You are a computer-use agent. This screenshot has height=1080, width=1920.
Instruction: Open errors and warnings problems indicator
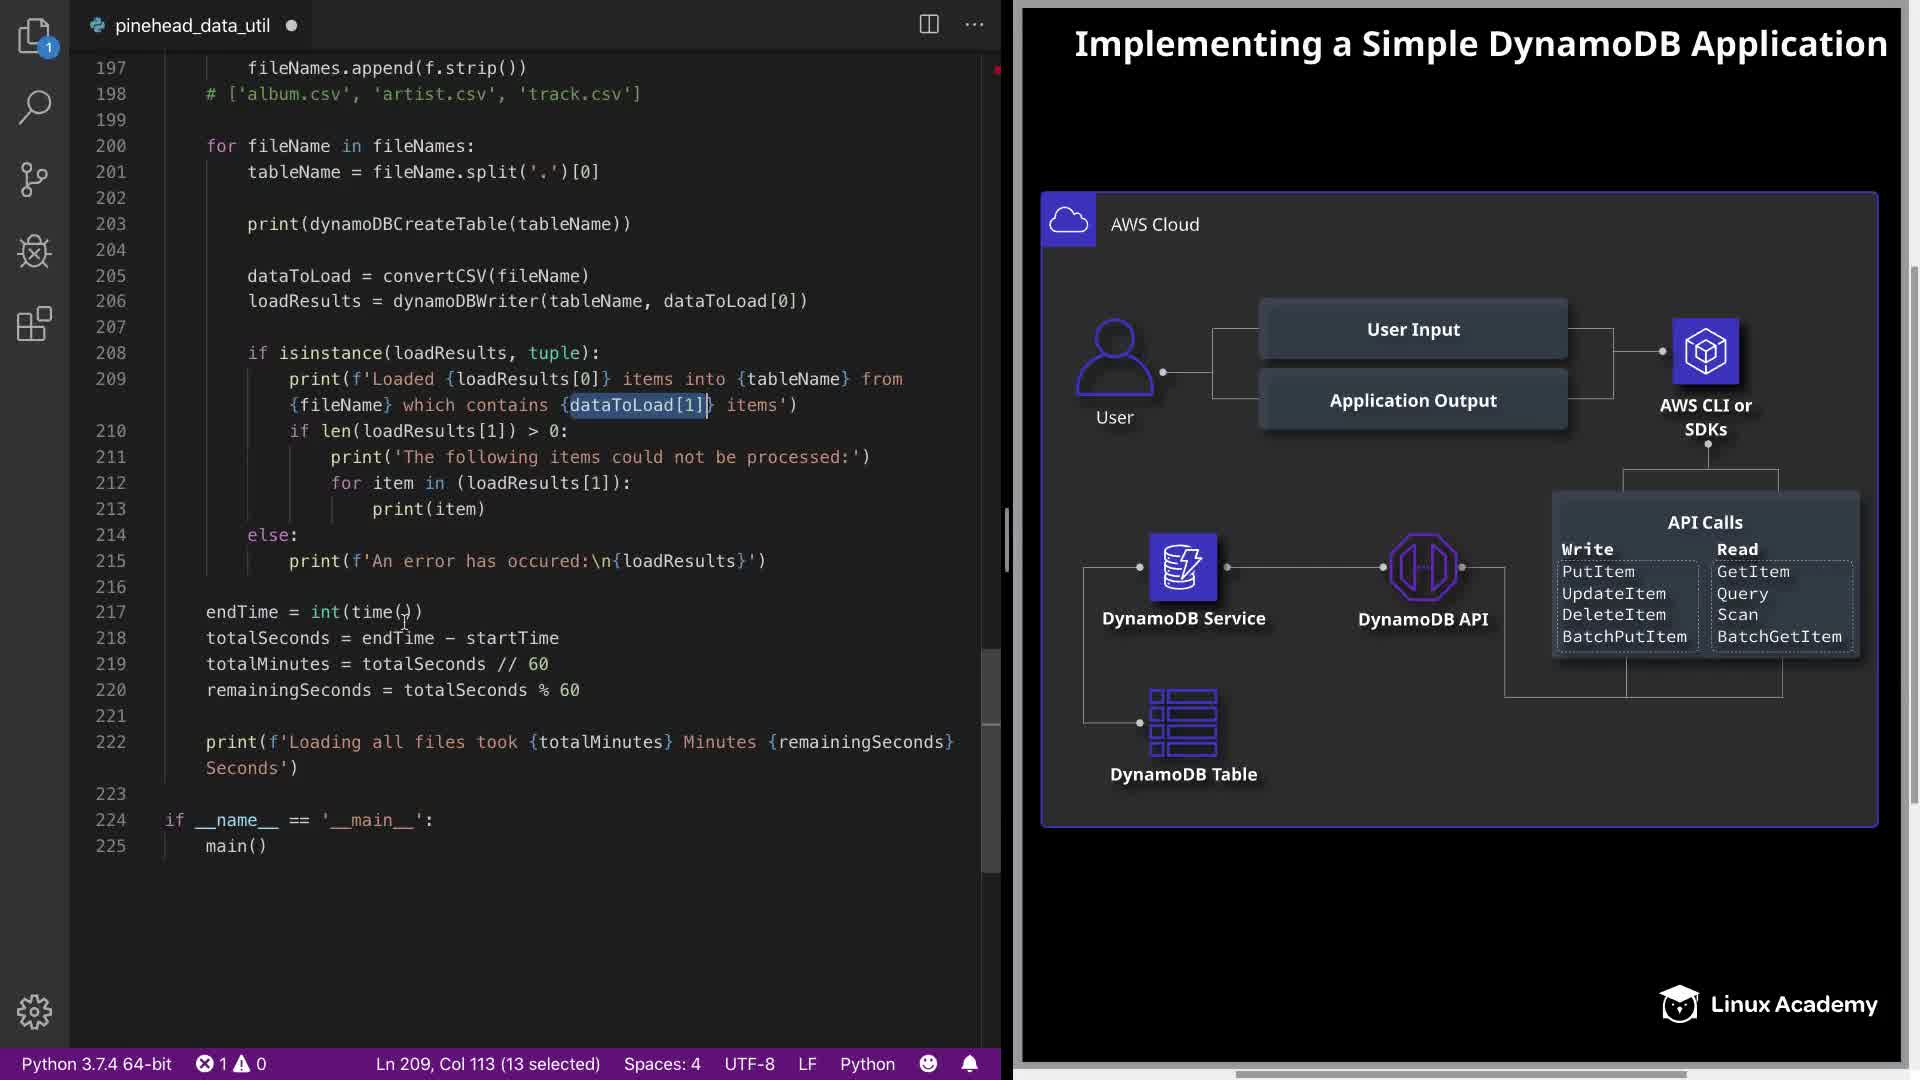(x=231, y=1064)
